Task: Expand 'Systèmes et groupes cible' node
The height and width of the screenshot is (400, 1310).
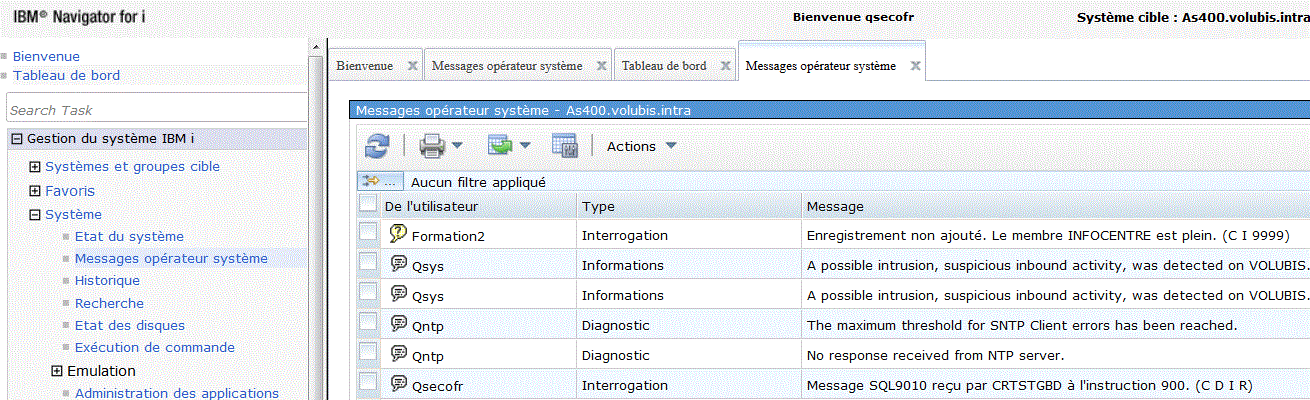Action: coord(35,167)
